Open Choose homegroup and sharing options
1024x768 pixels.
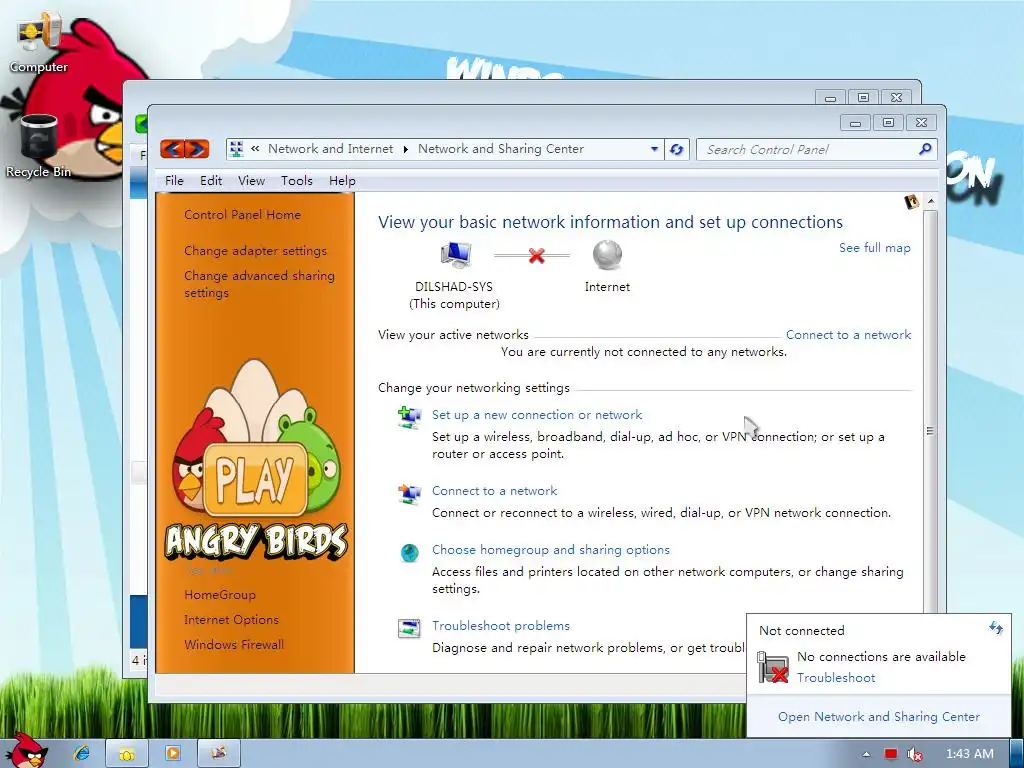(x=551, y=550)
